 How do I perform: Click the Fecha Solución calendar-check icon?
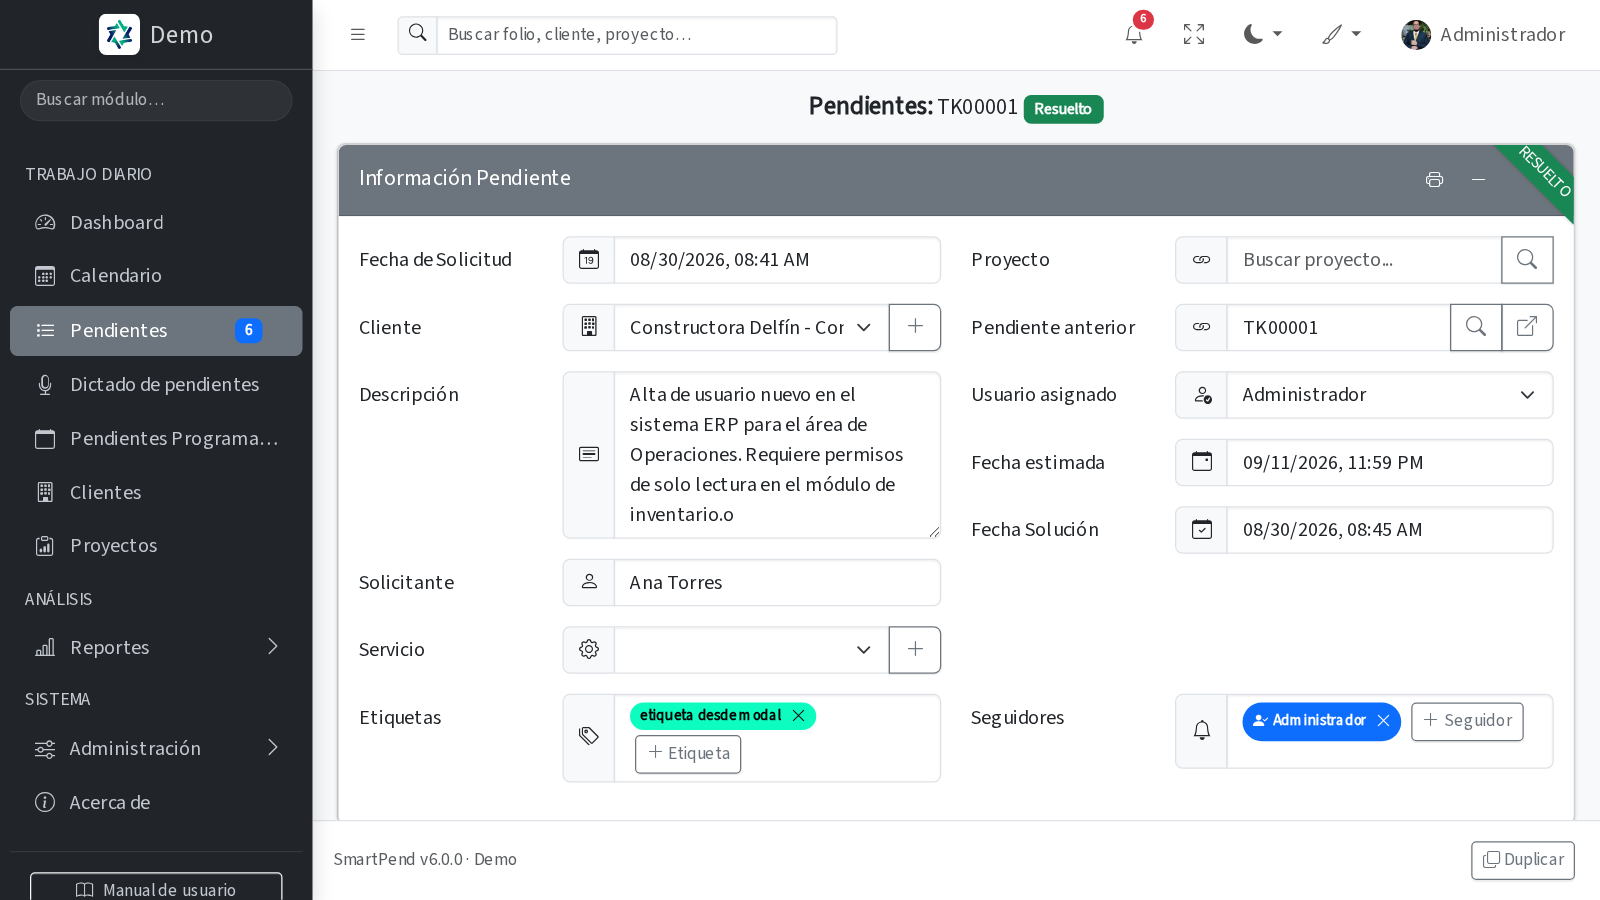(1202, 530)
